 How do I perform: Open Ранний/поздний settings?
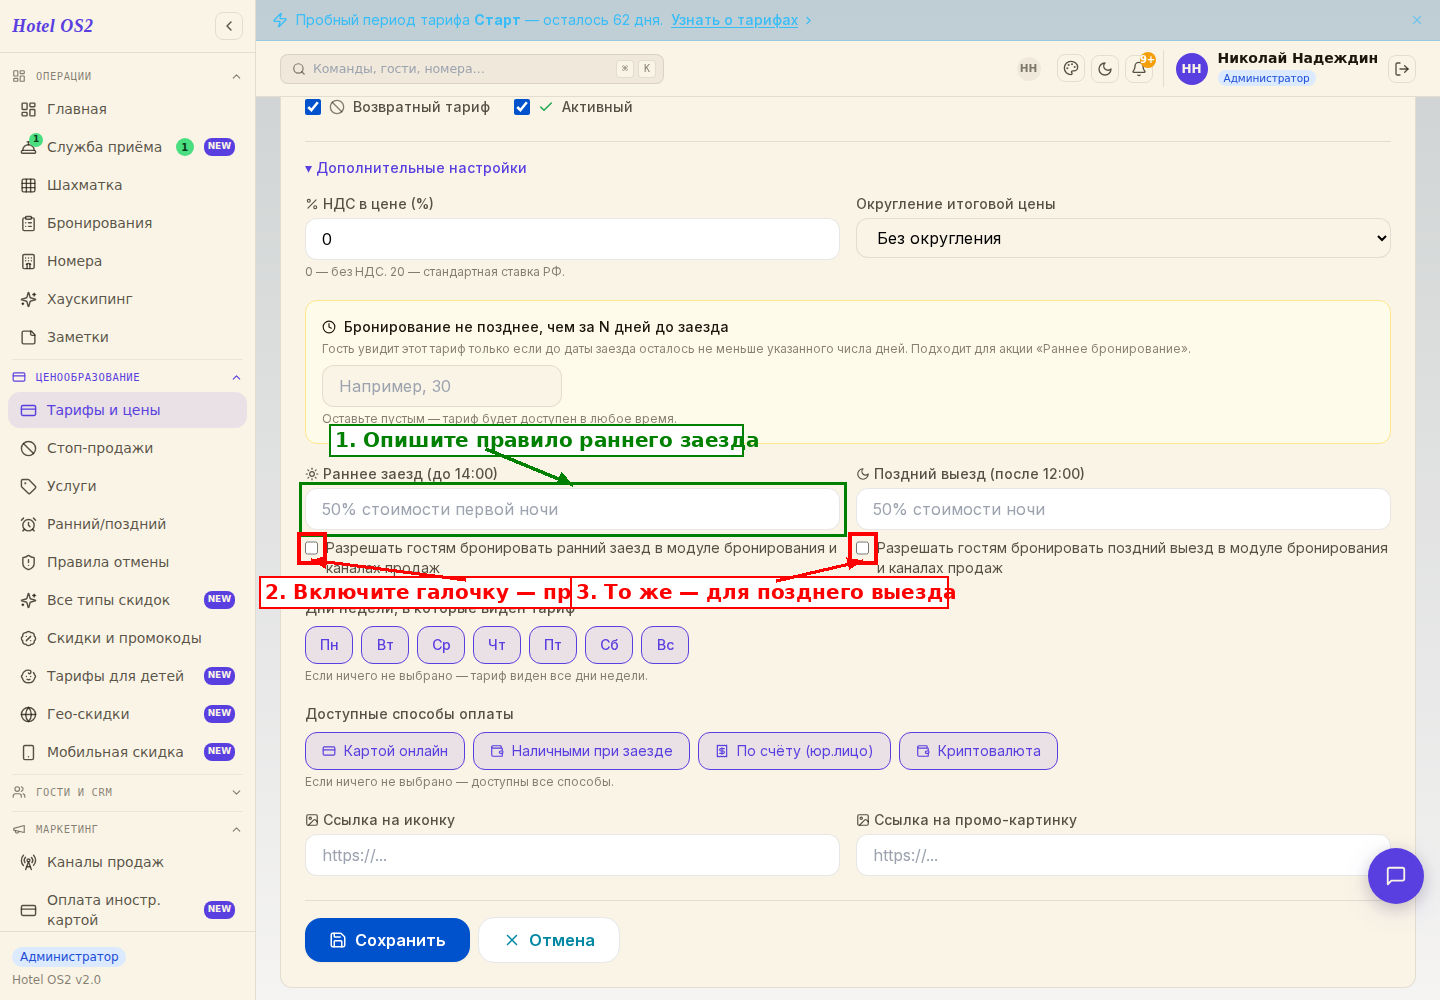pyautogui.click(x=127, y=524)
